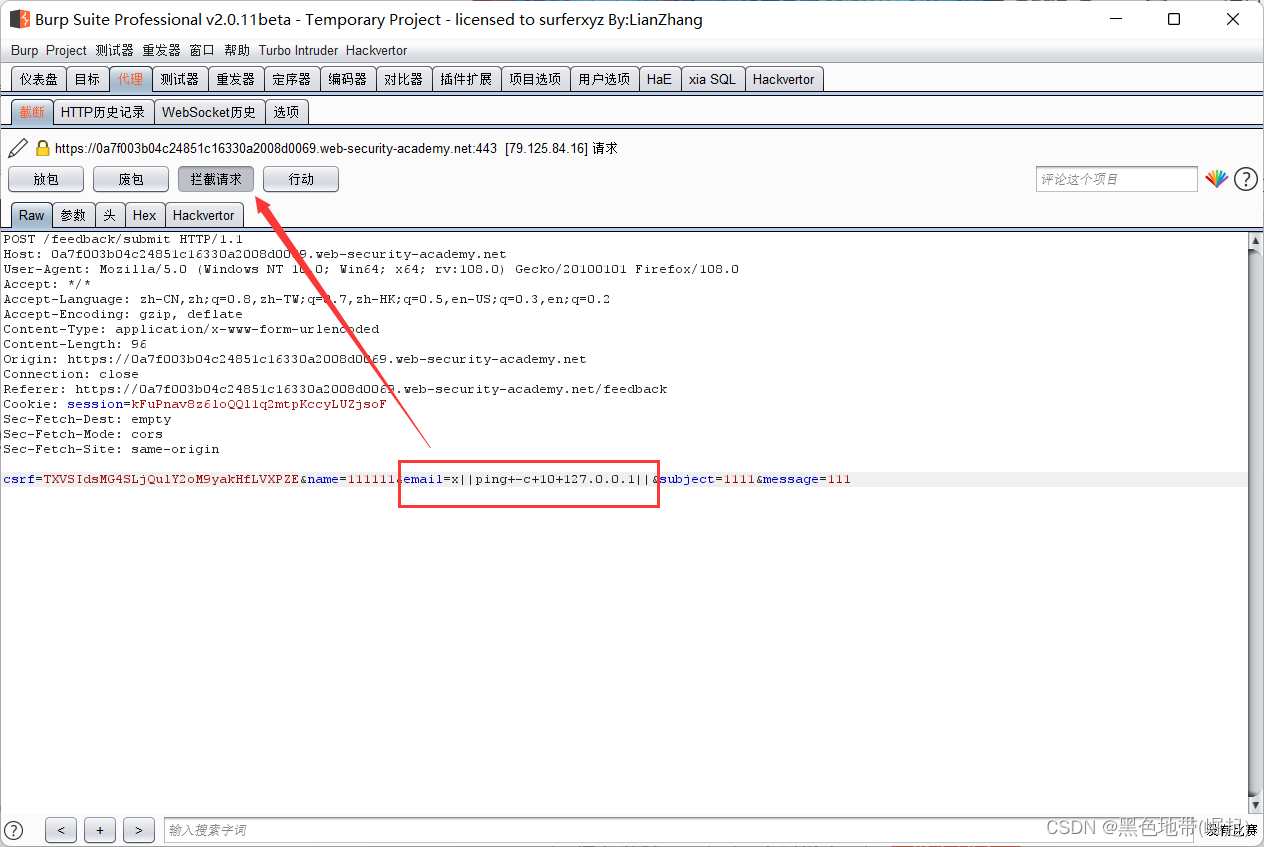The height and width of the screenshot is (847, 1264).
Task: Switch to the 对比器 comparer tab
Action: point(404,79)
